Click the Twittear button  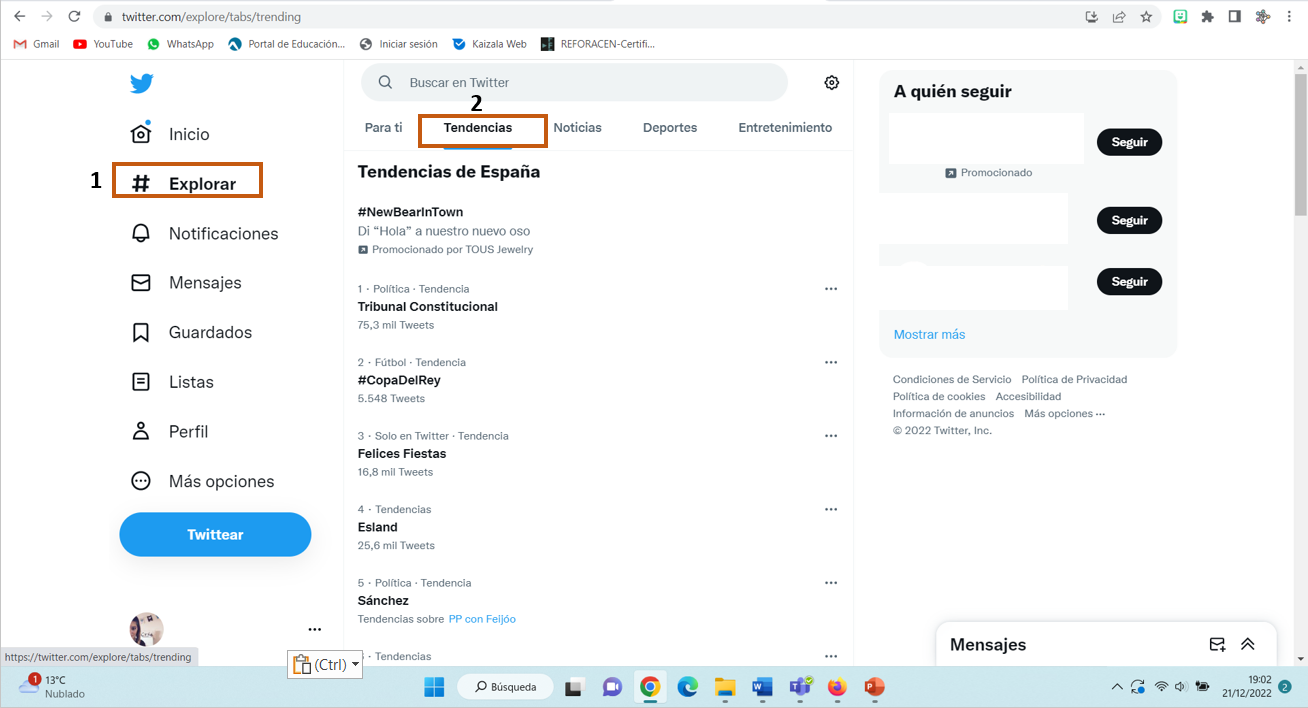click(x=215, y=534)
